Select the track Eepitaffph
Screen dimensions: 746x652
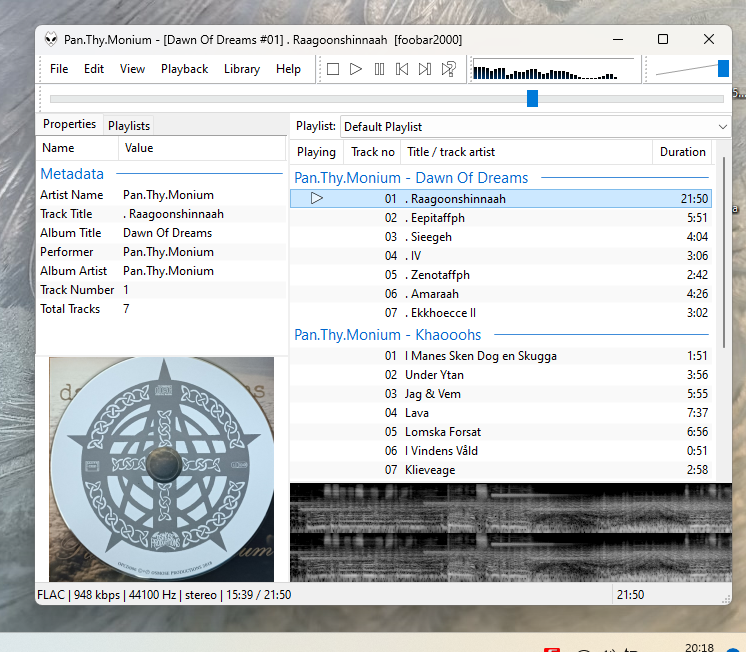coord(501,217)
